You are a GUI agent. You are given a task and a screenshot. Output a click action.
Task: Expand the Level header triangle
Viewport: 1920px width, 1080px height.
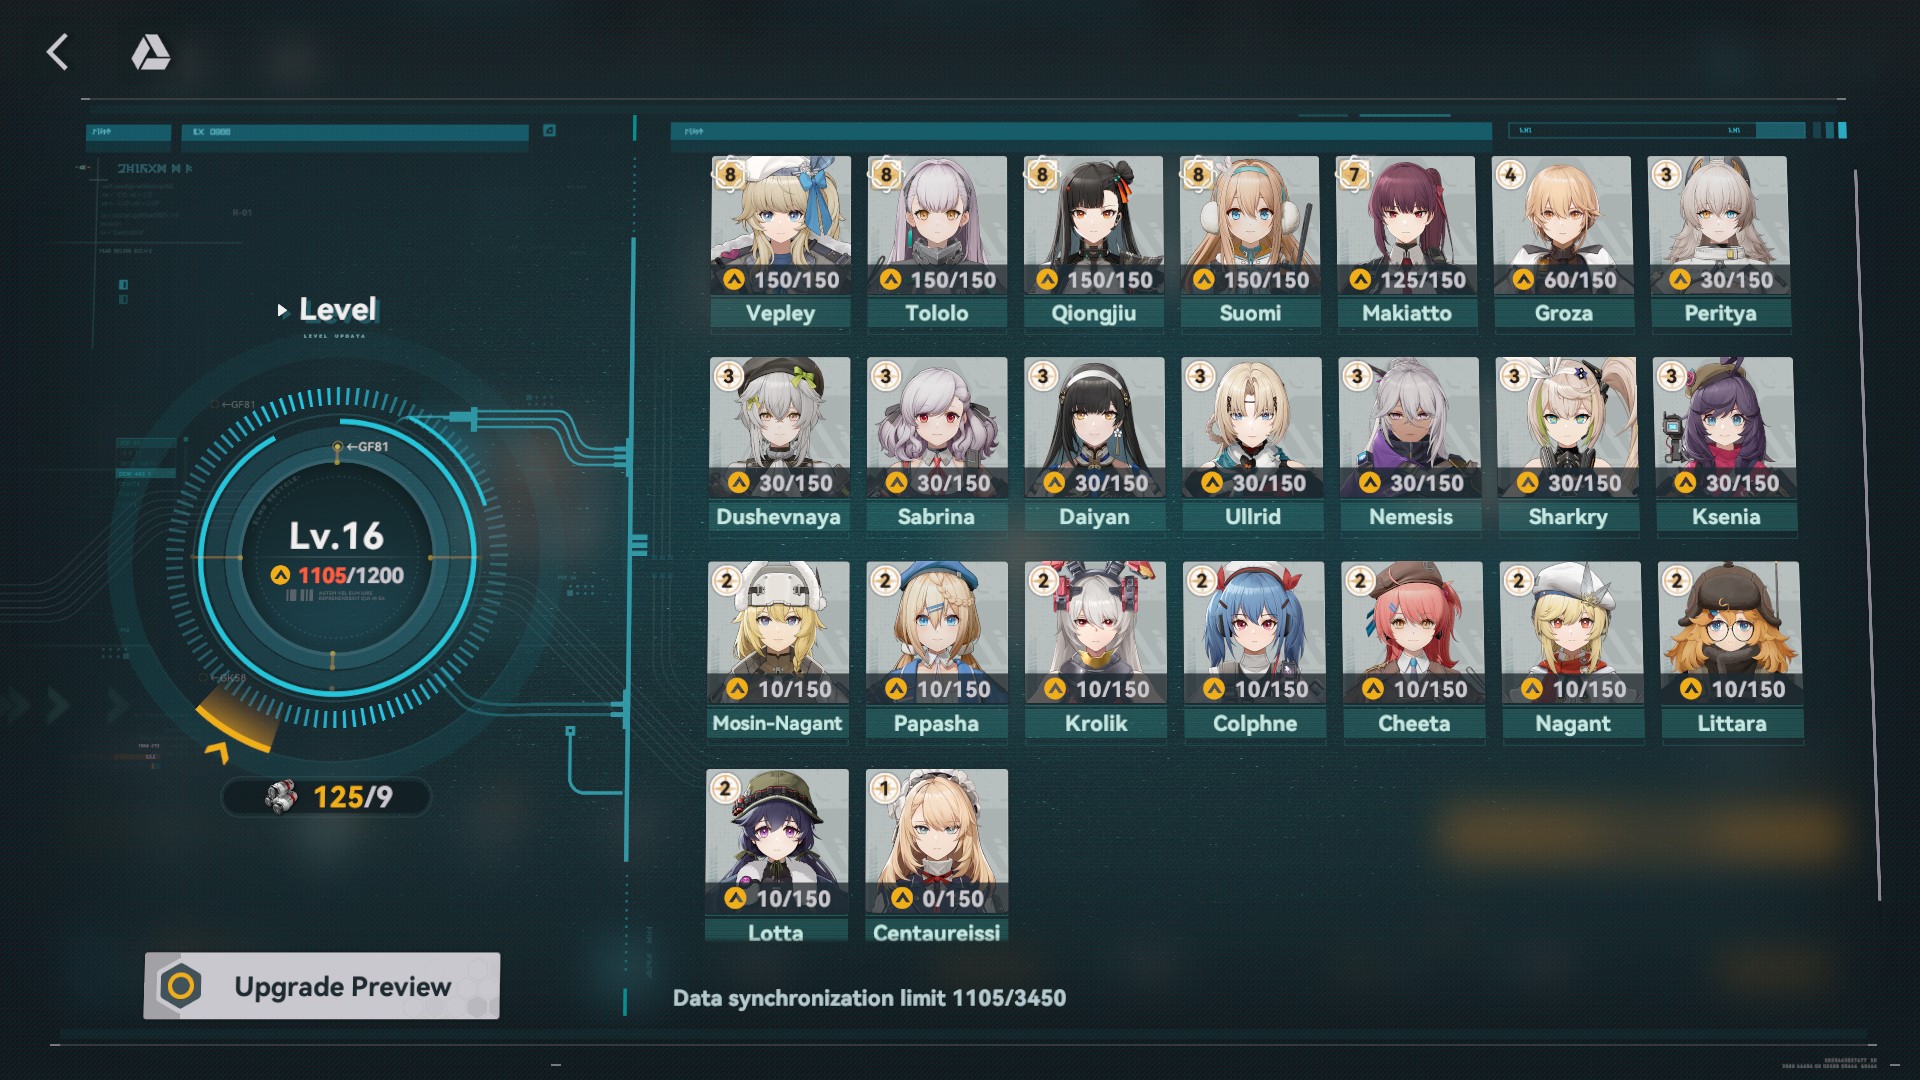(282, 311)
